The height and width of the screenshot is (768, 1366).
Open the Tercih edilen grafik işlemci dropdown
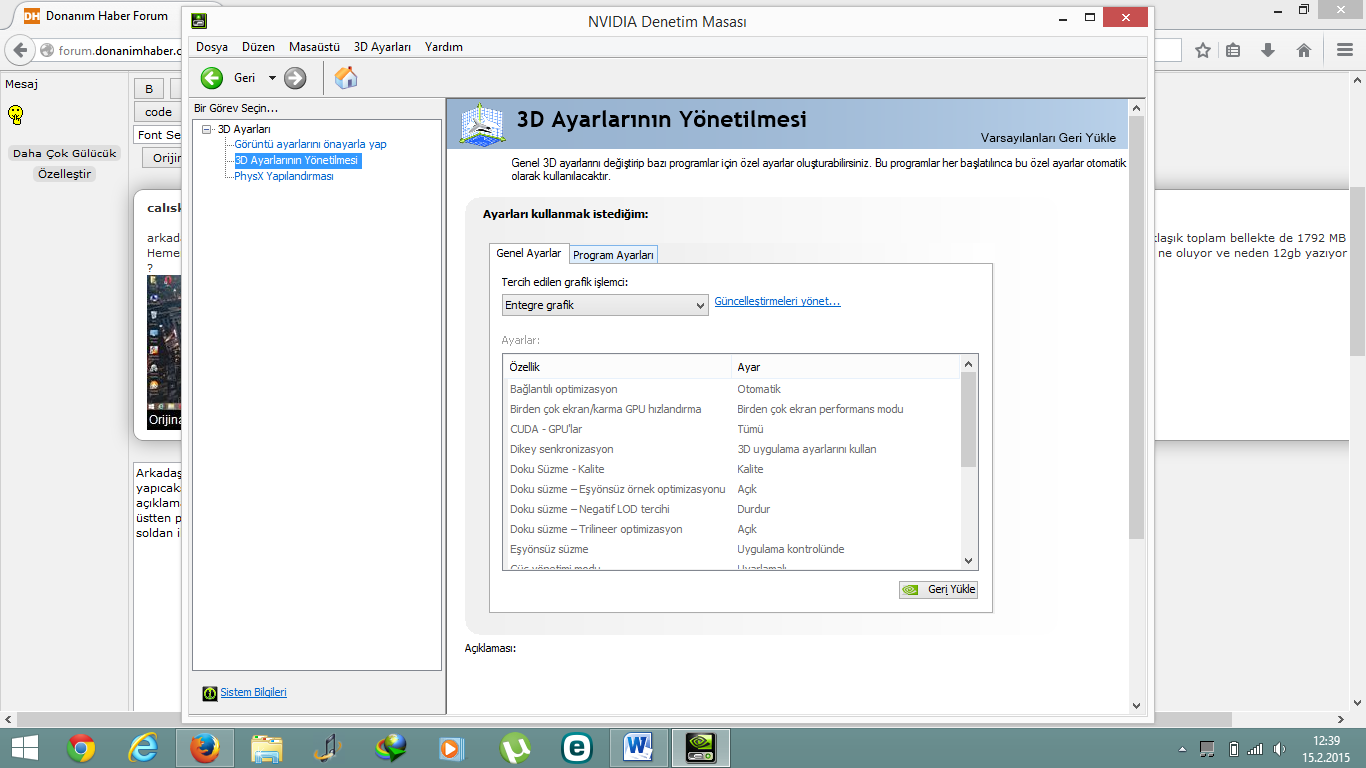(605, 305)
